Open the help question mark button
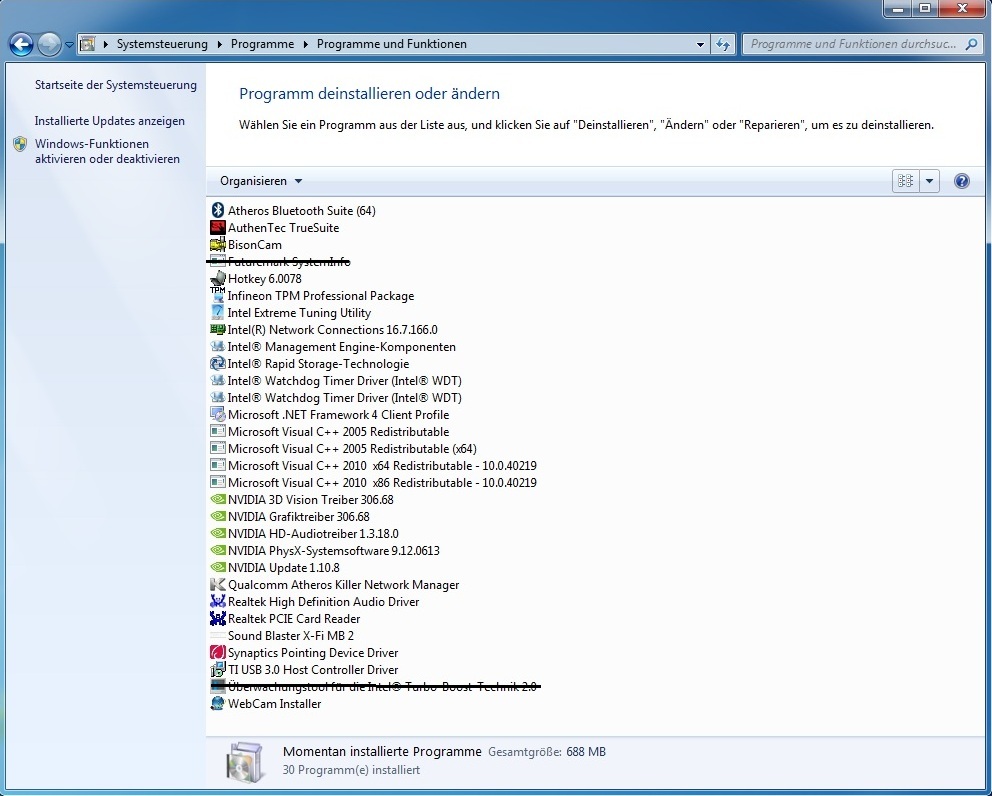Screen dimensions: 992x796 [962, 181]
